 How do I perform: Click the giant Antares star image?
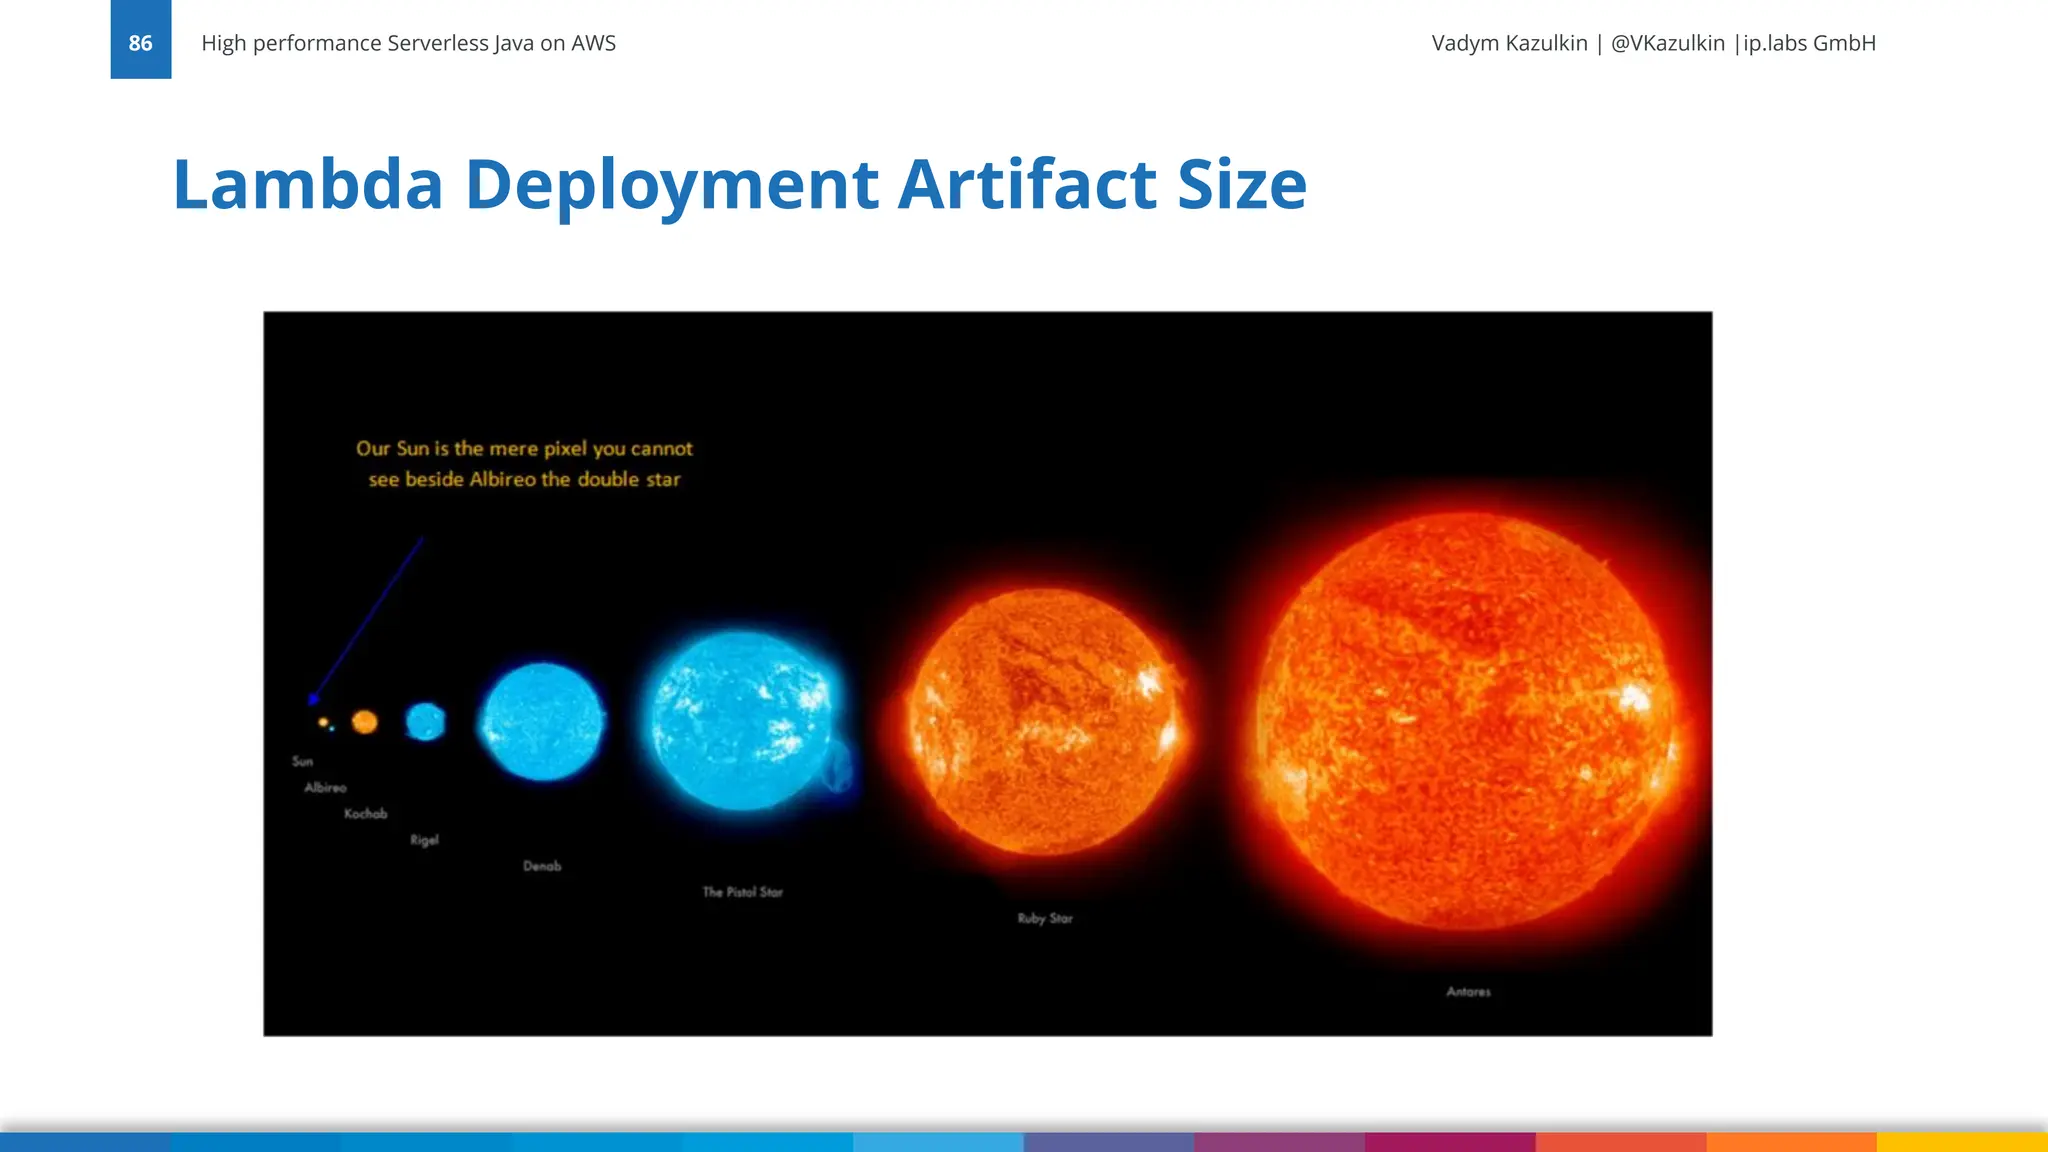[x=1467, y=720]
